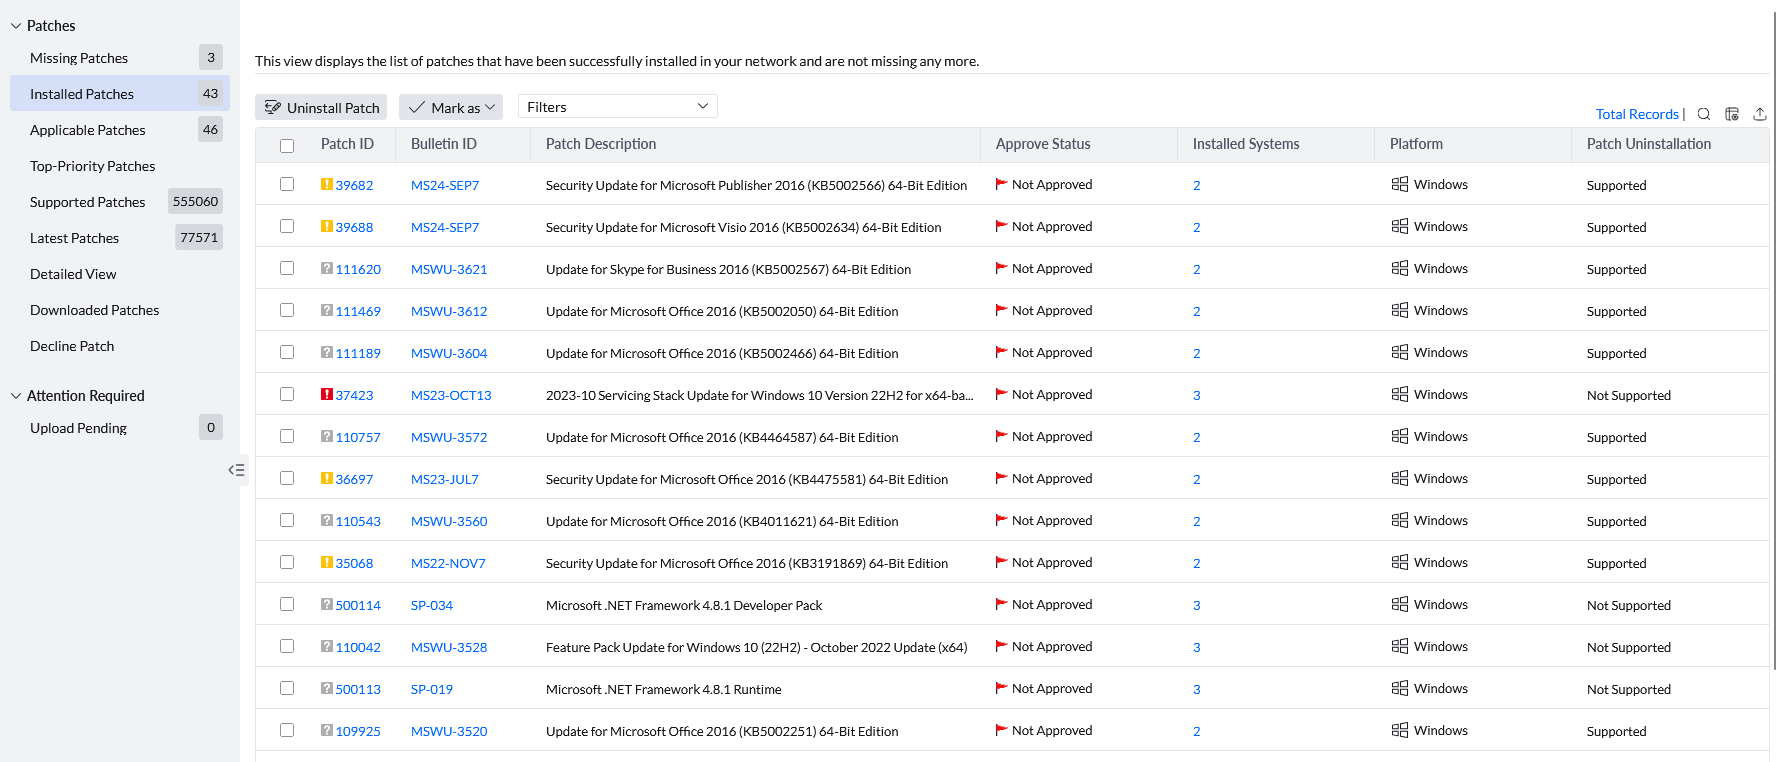Open the Total Records link
The height and width of the screenshot is (762, 1779).
click(x=1636, y=114)
